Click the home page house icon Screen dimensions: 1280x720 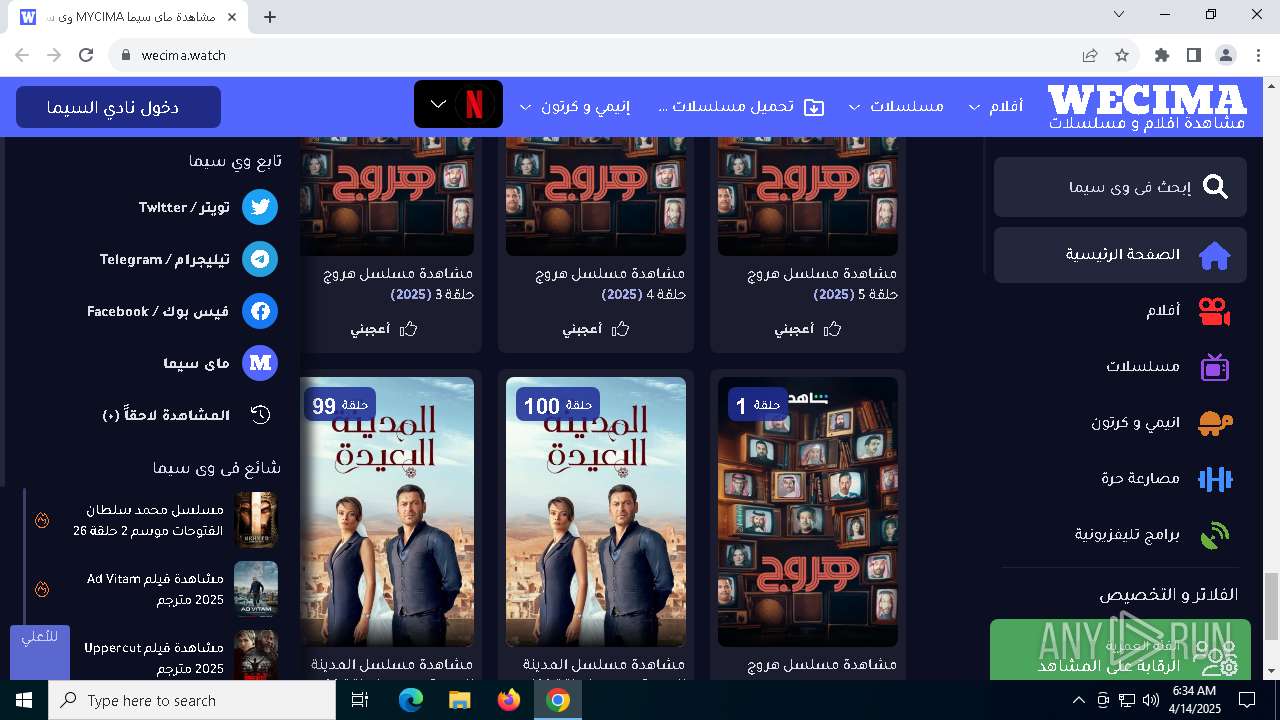(1215, 255)
